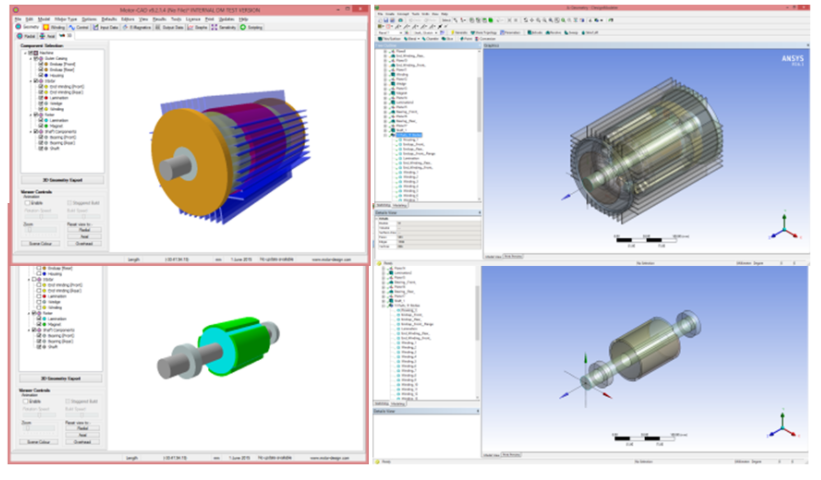The image size is (821, 480).
Task: Select the Radial view icon tab
Action: (x=28, y=36)
